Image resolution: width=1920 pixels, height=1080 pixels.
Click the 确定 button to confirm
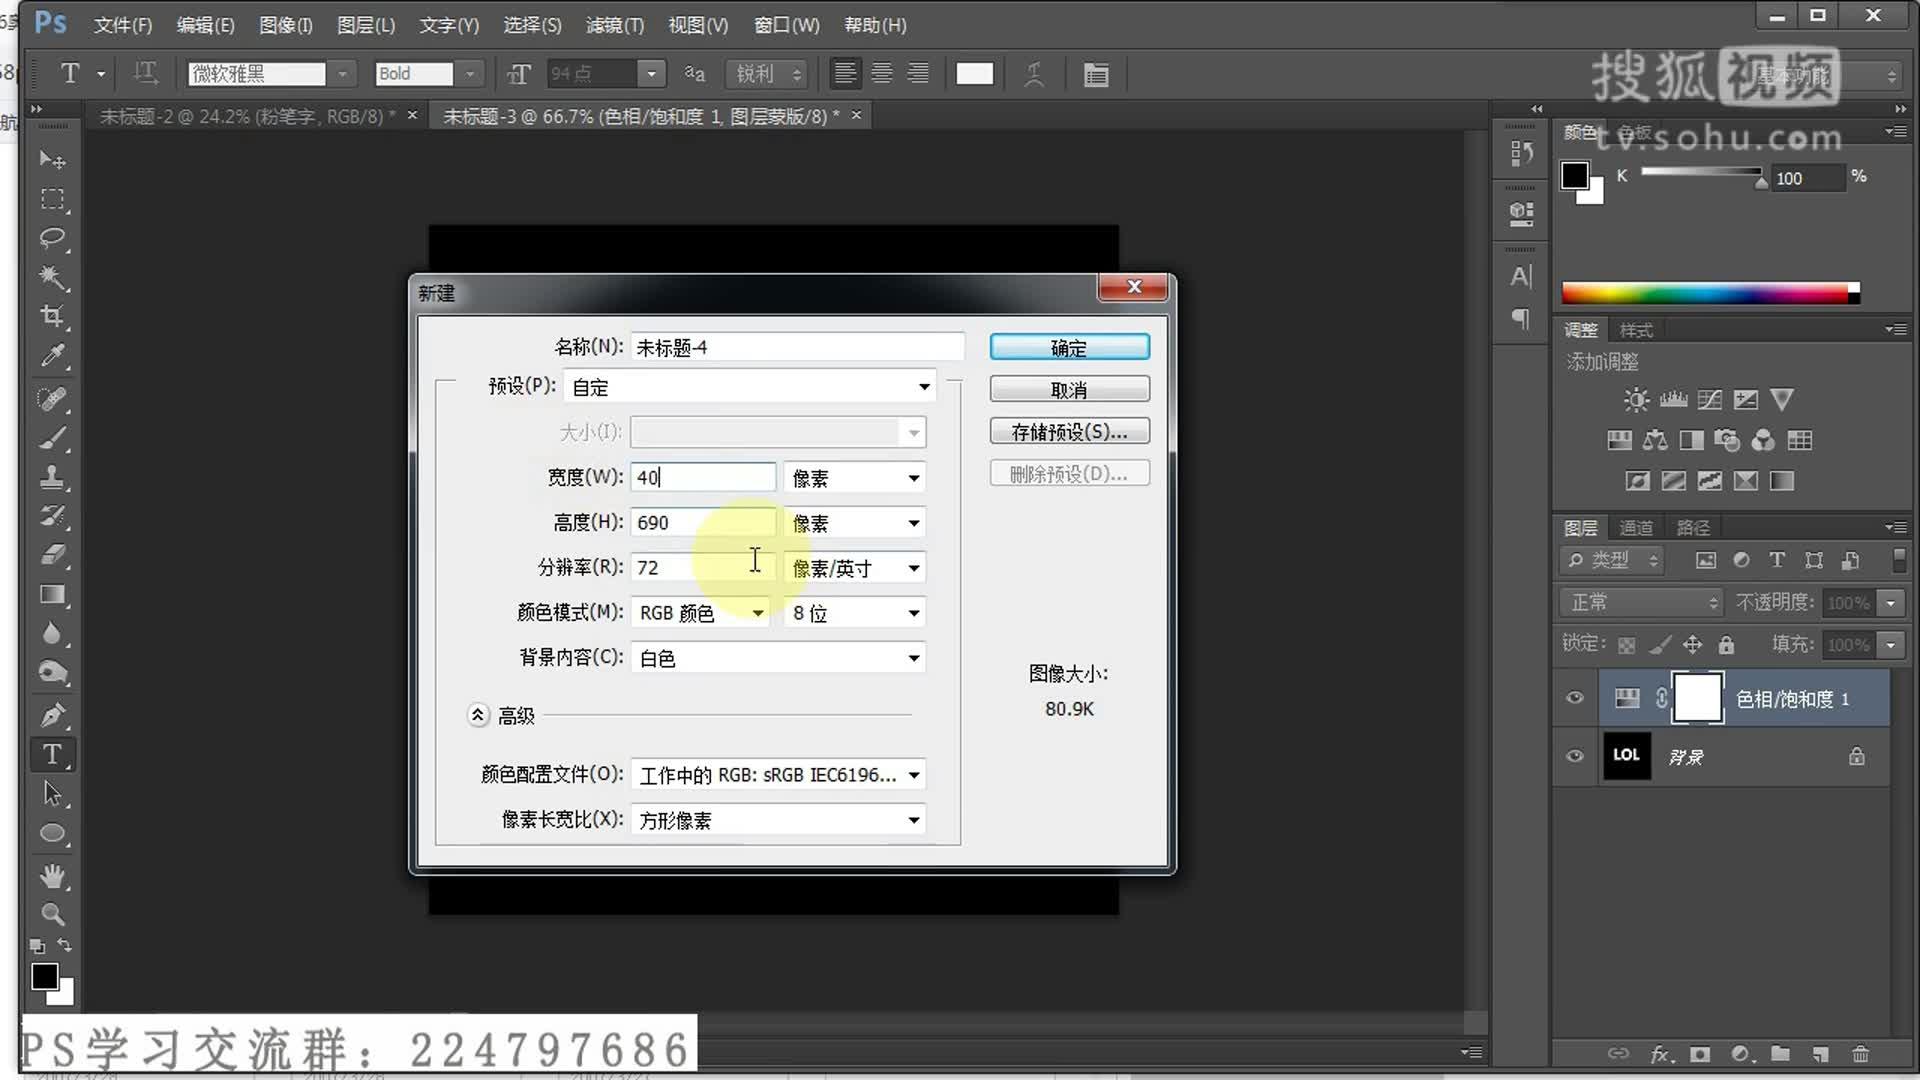(x=1069, y=347)
